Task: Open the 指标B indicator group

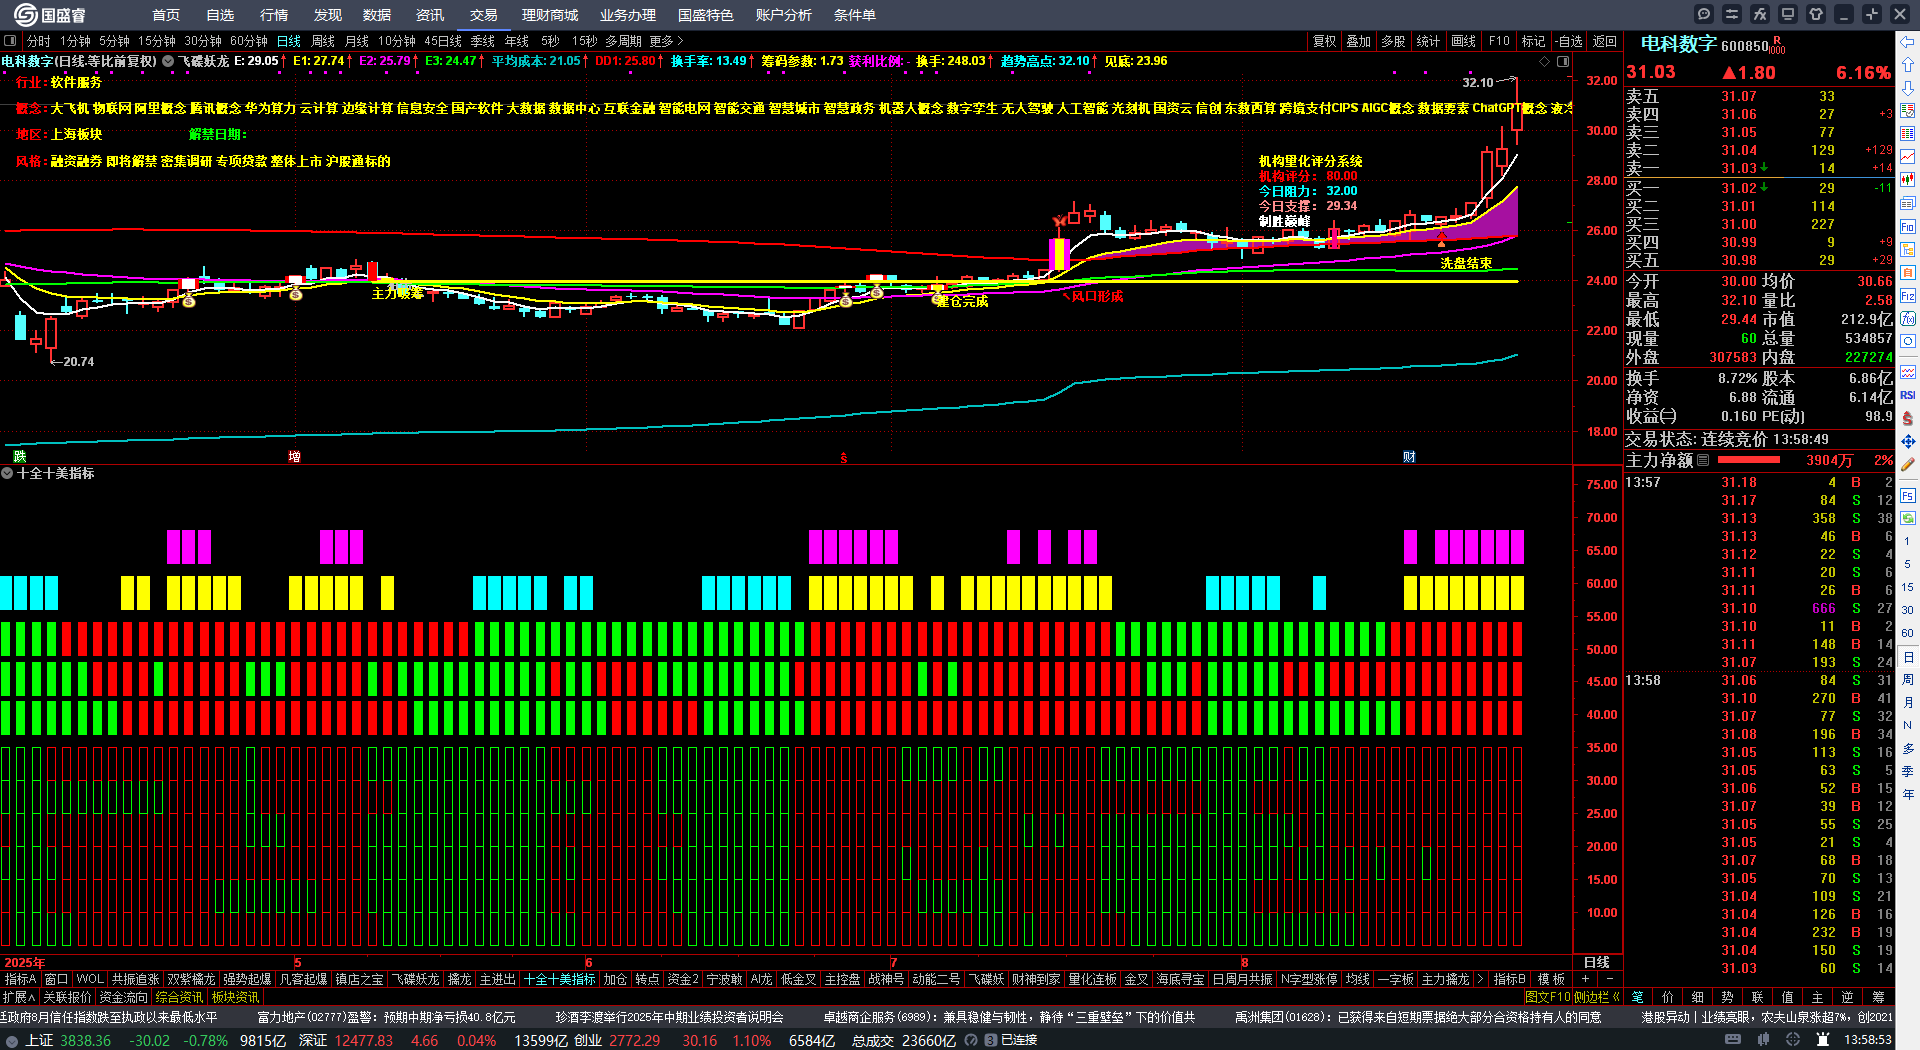Action: click(1509, 979)
